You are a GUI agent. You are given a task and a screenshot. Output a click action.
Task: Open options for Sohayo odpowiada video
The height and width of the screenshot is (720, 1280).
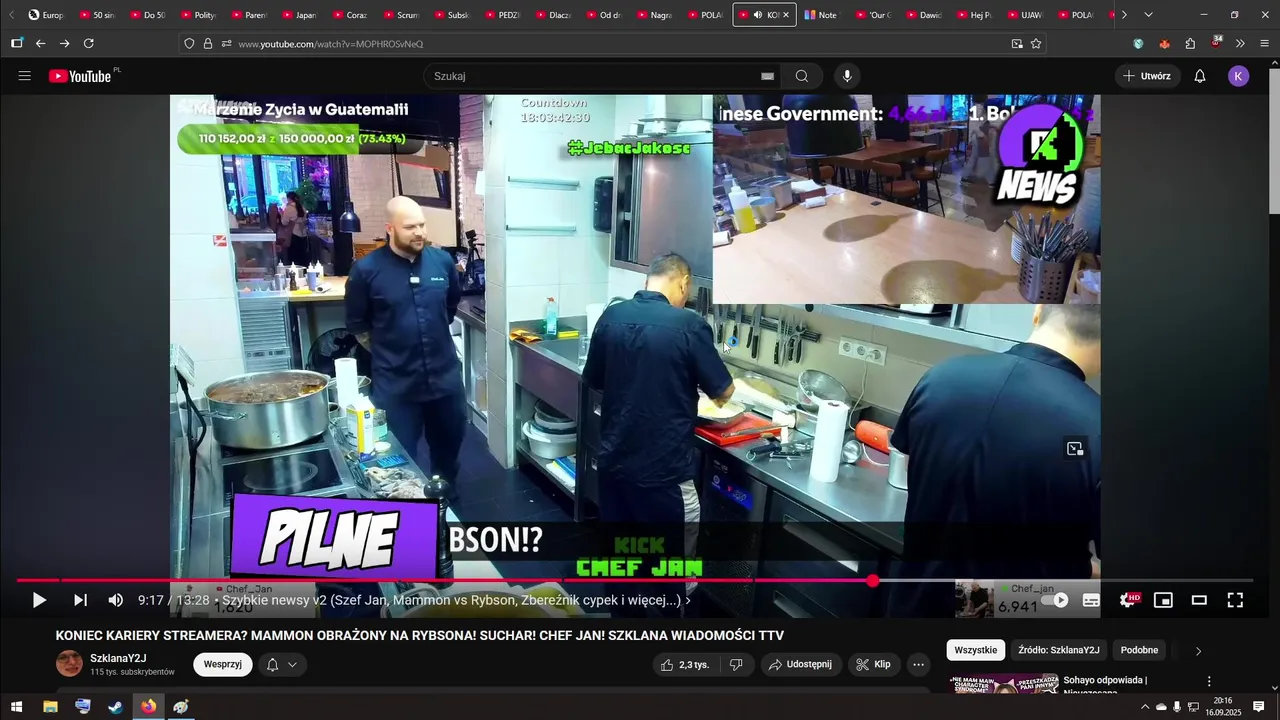[1209, 681]
